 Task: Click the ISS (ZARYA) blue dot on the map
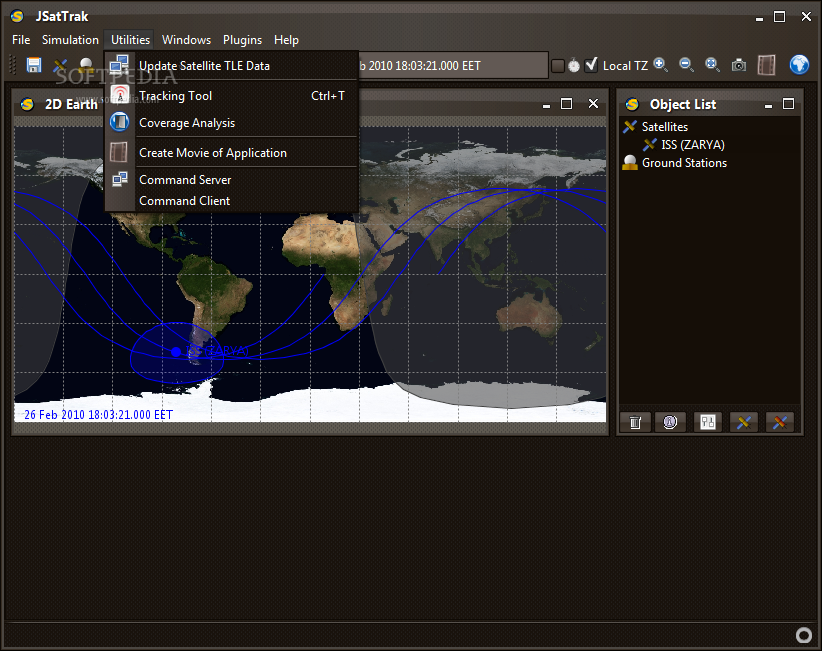(x=176, y=352)
